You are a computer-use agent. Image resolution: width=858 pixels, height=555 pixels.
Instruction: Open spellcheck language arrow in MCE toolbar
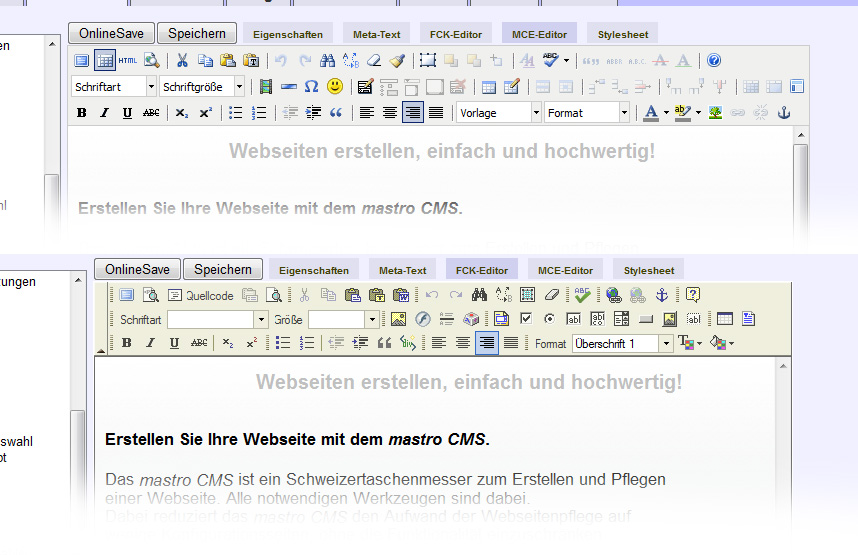[566, 60]
